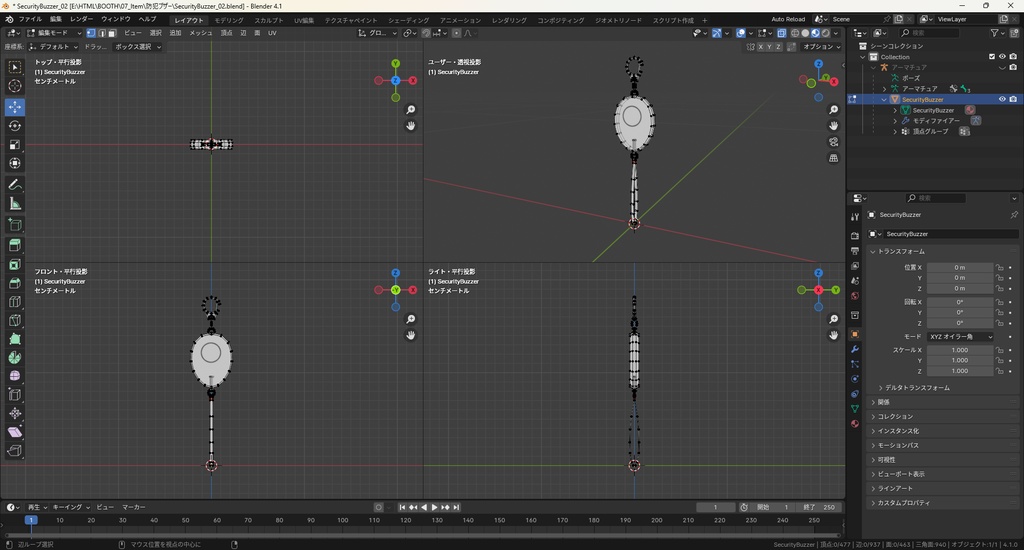Open the box select drag dropdown
Image resolution: width=1024 pixels, height=550 pixels.
[138, 47]
